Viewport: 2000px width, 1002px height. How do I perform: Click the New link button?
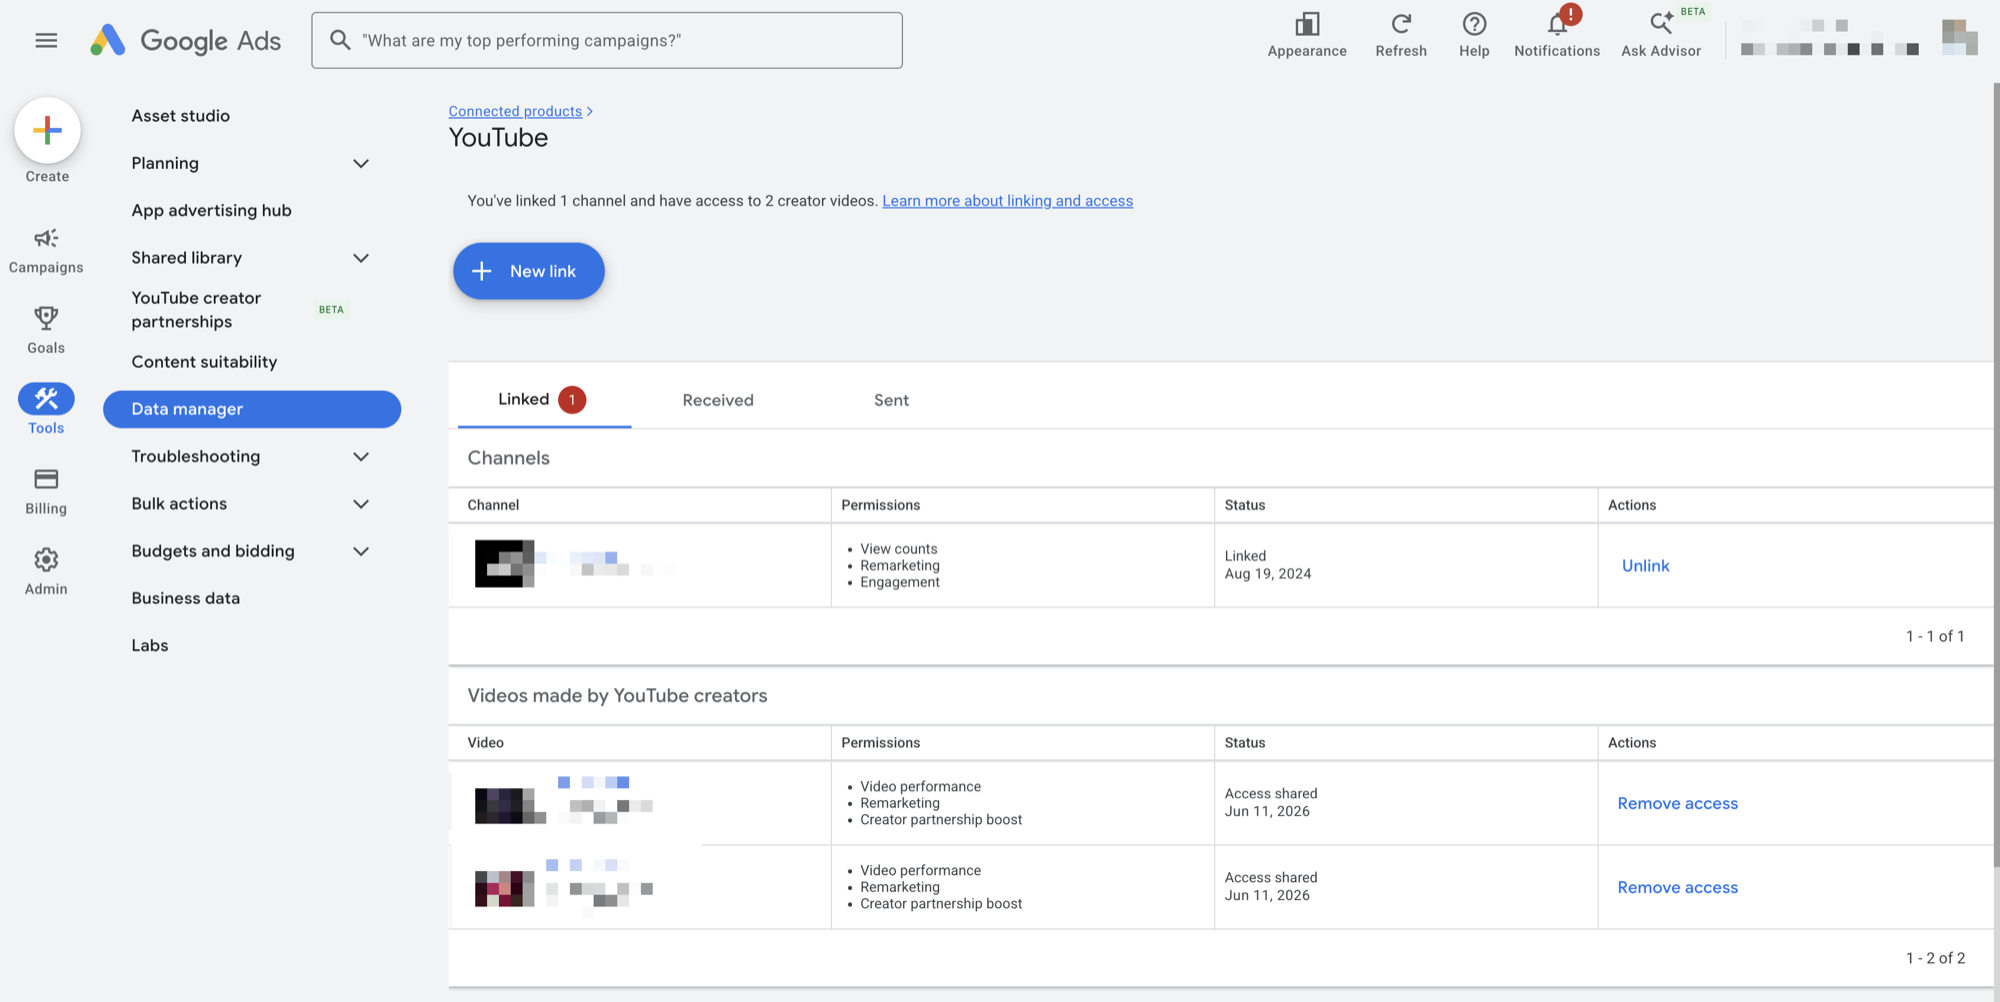pos(529,271)
